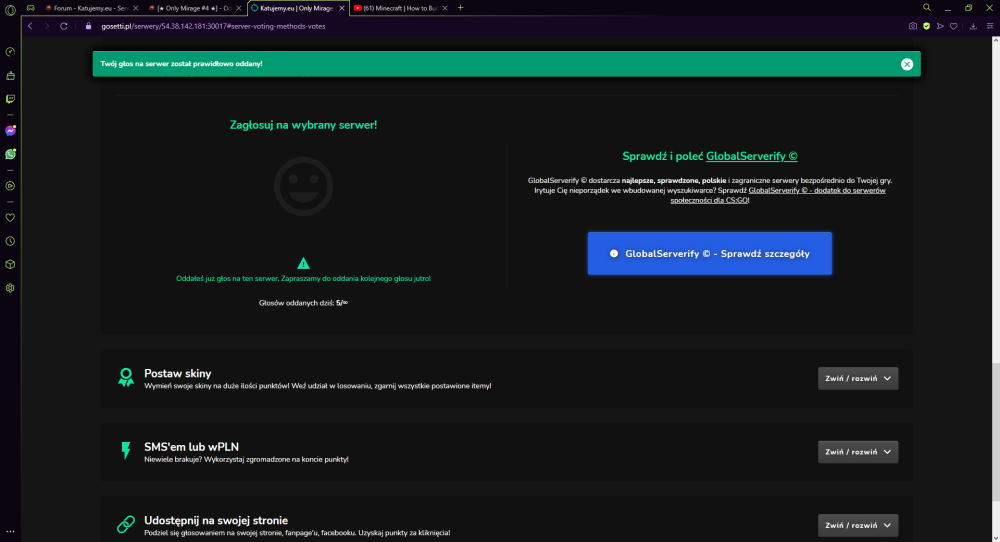Click GlobalServerify Sprawdź szczegóły button

click(x=709, y=254)
